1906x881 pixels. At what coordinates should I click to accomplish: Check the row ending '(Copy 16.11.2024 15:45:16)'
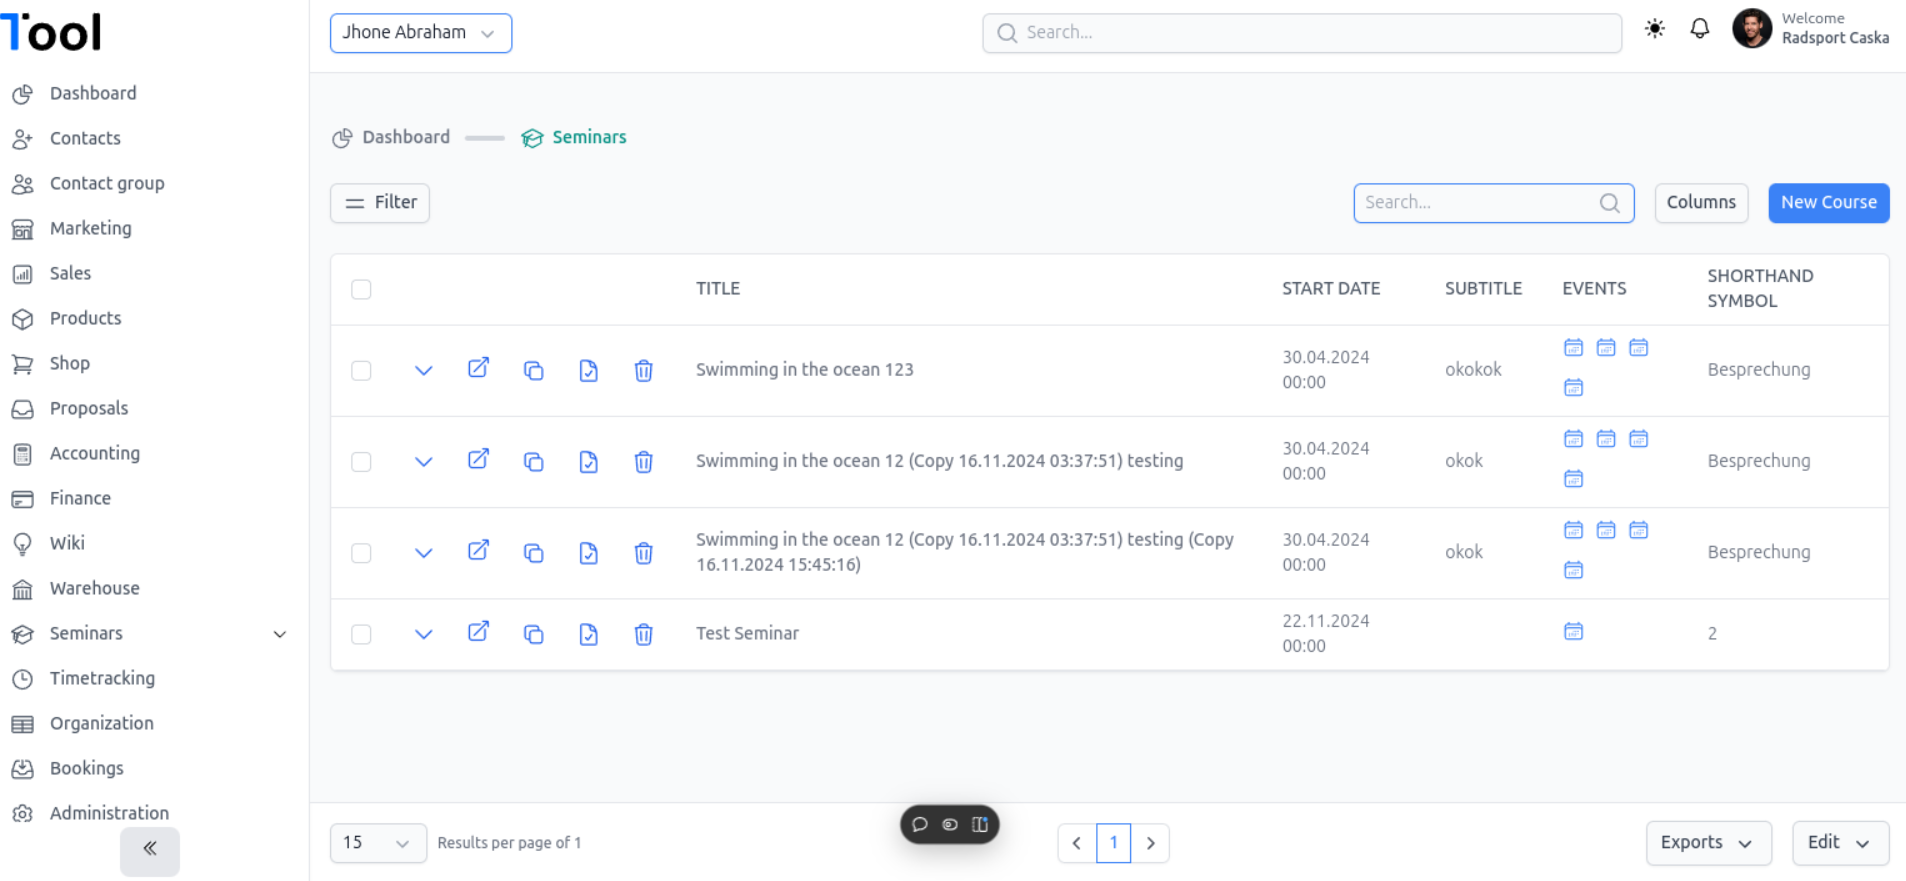click(x=361, y=553)
